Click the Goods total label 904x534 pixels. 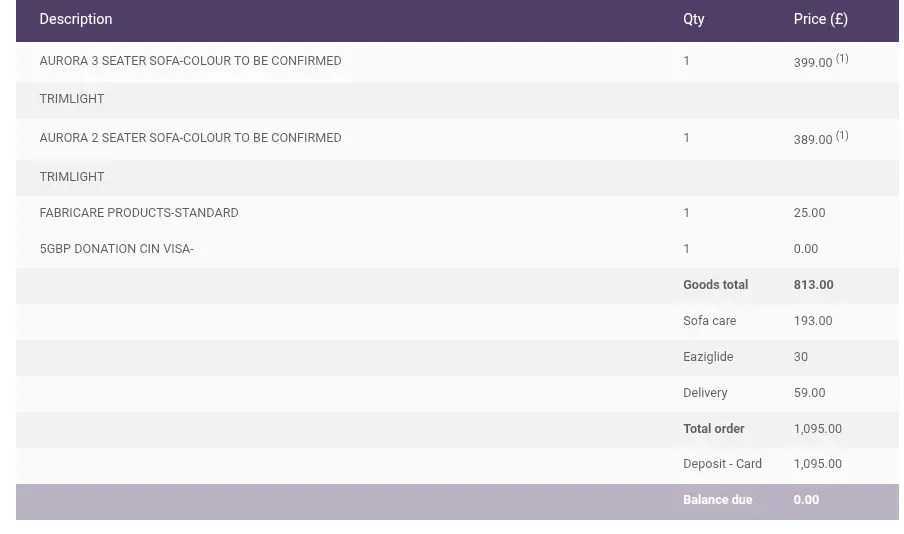[x=715, y=285]
